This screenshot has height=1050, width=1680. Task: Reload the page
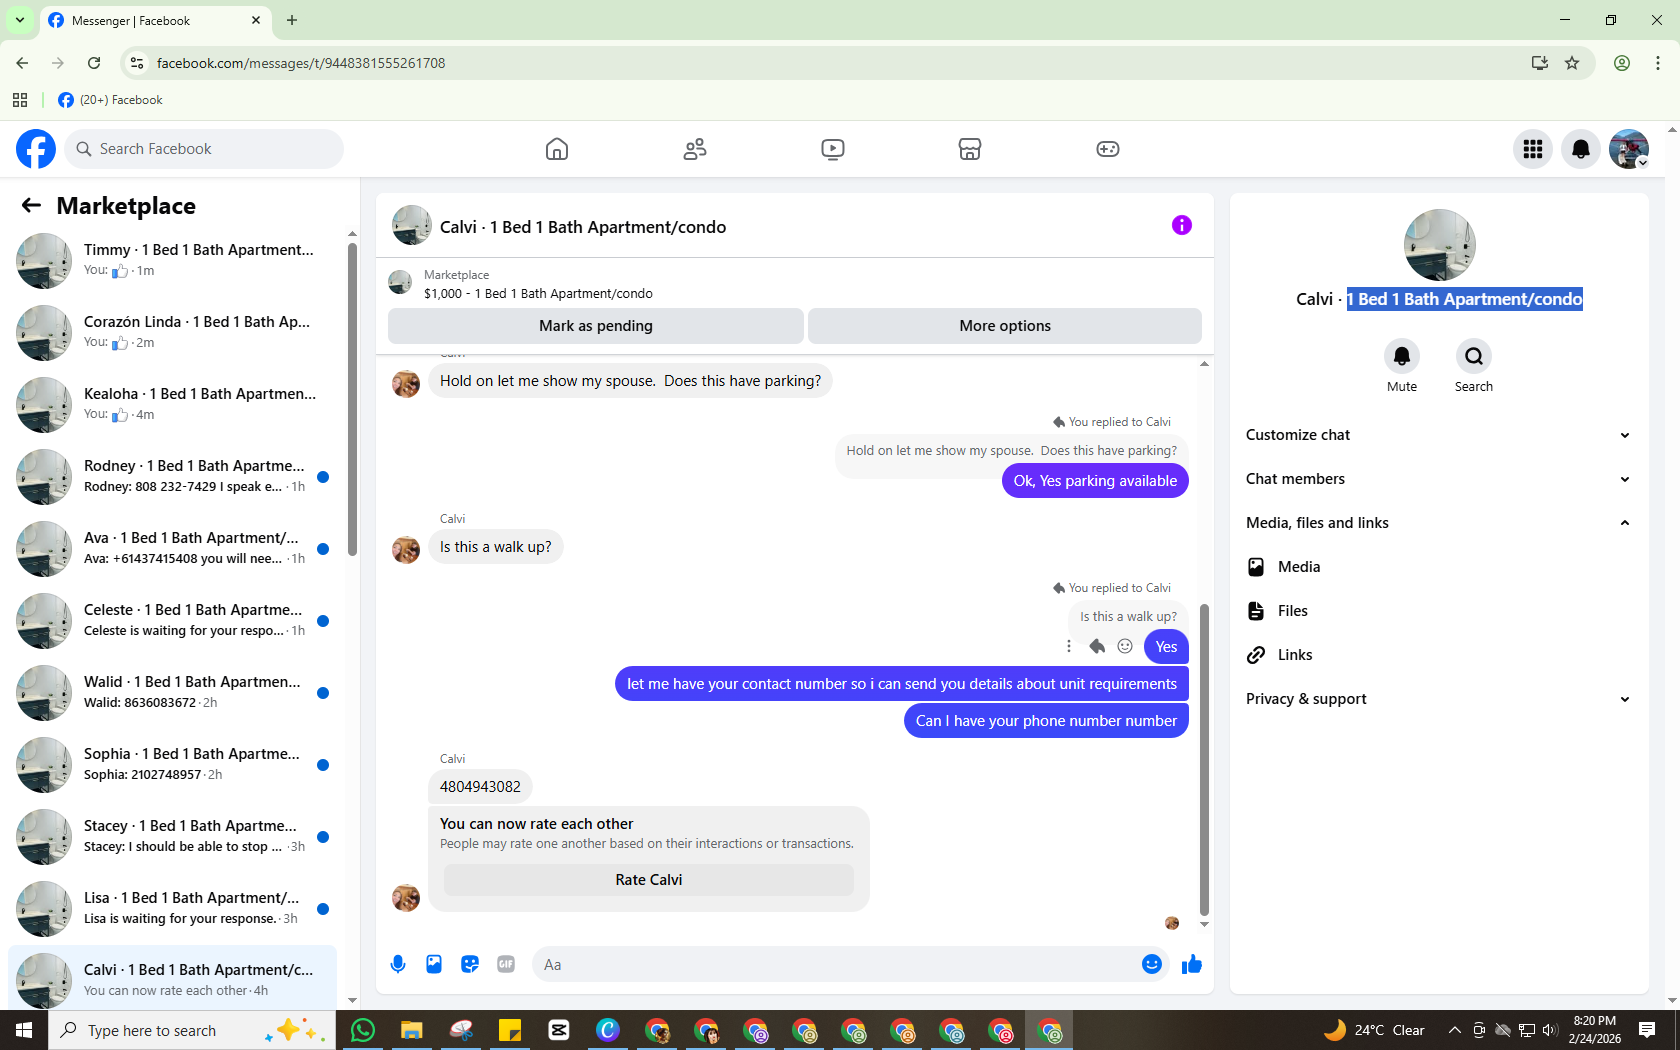tap(94, 63)
